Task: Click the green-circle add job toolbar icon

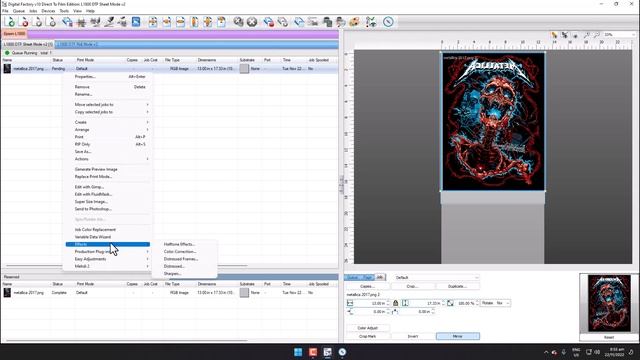Action: tap(11, 22)
